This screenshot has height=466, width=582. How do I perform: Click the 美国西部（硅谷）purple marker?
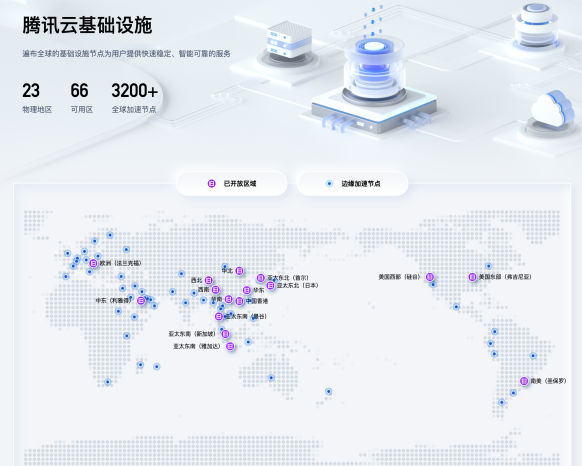430,277
